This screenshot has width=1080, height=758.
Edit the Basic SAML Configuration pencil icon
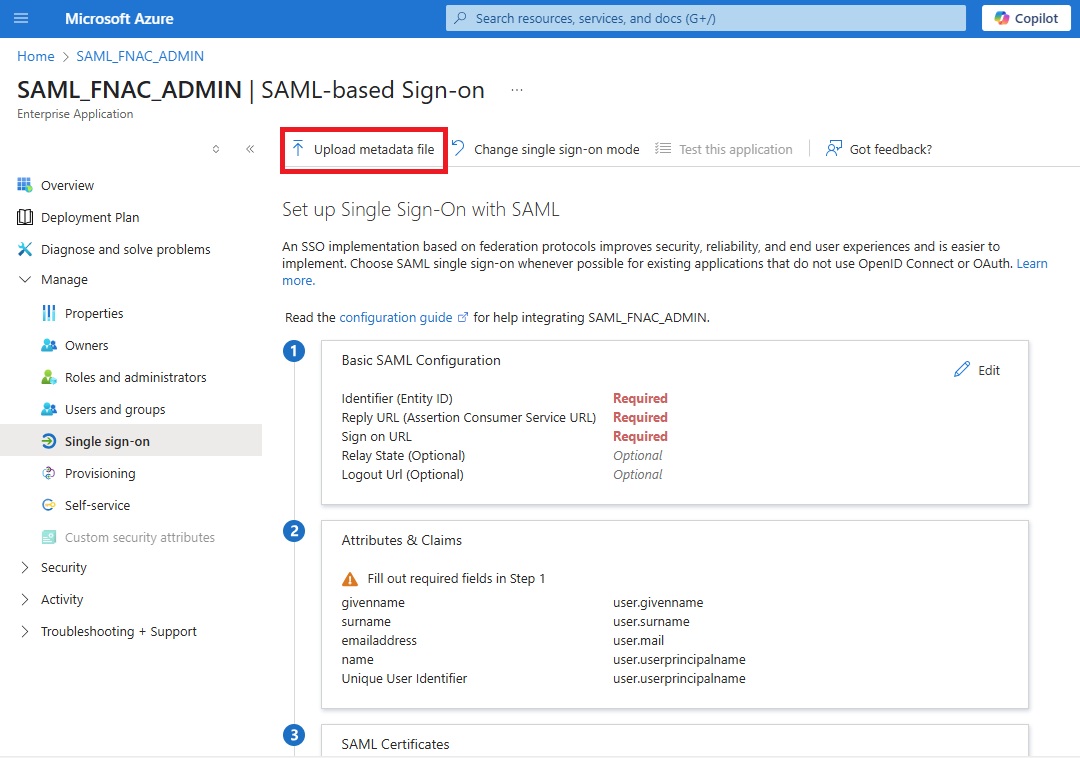(963, 369)
